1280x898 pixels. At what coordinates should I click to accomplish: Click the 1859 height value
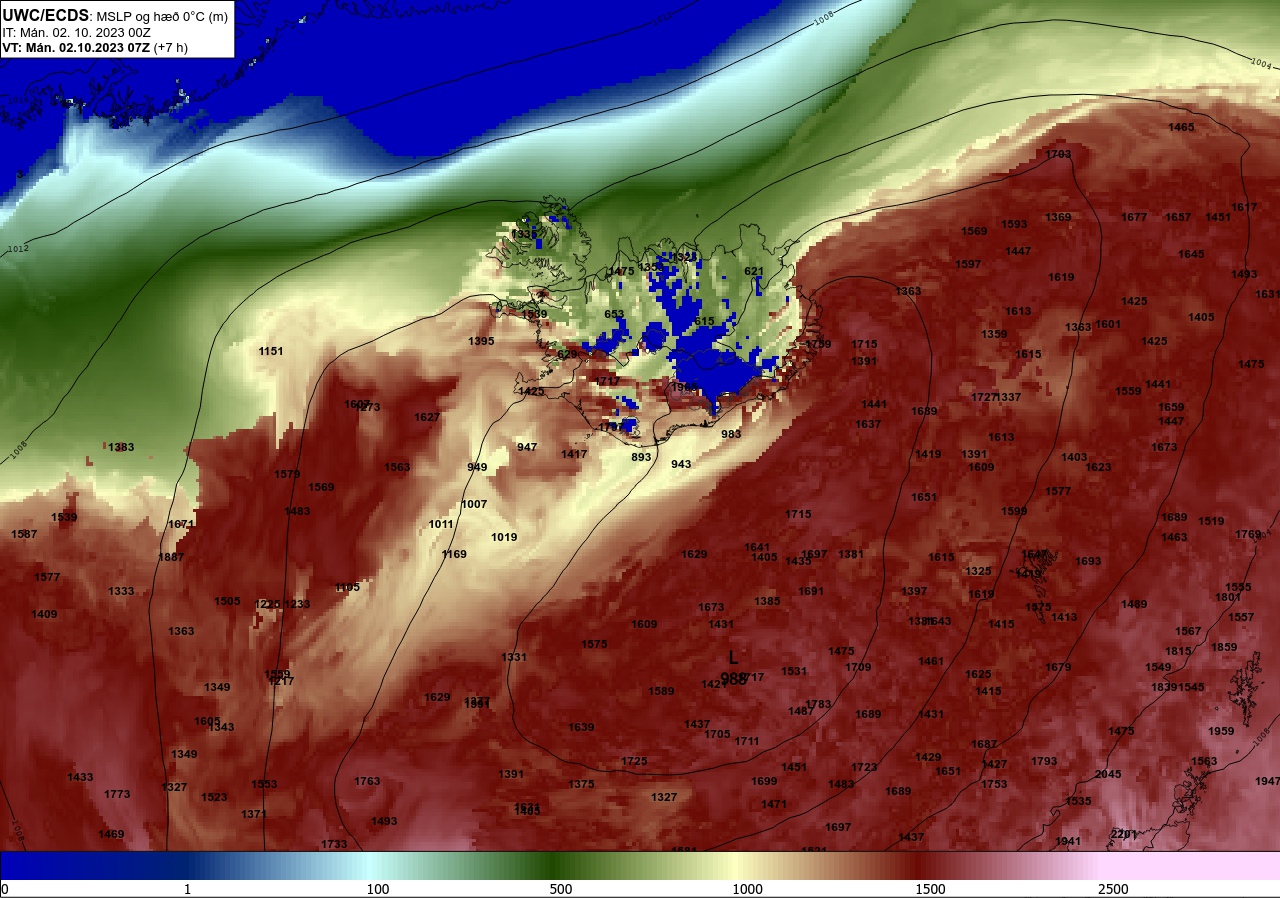click(x=1224, y=647)
